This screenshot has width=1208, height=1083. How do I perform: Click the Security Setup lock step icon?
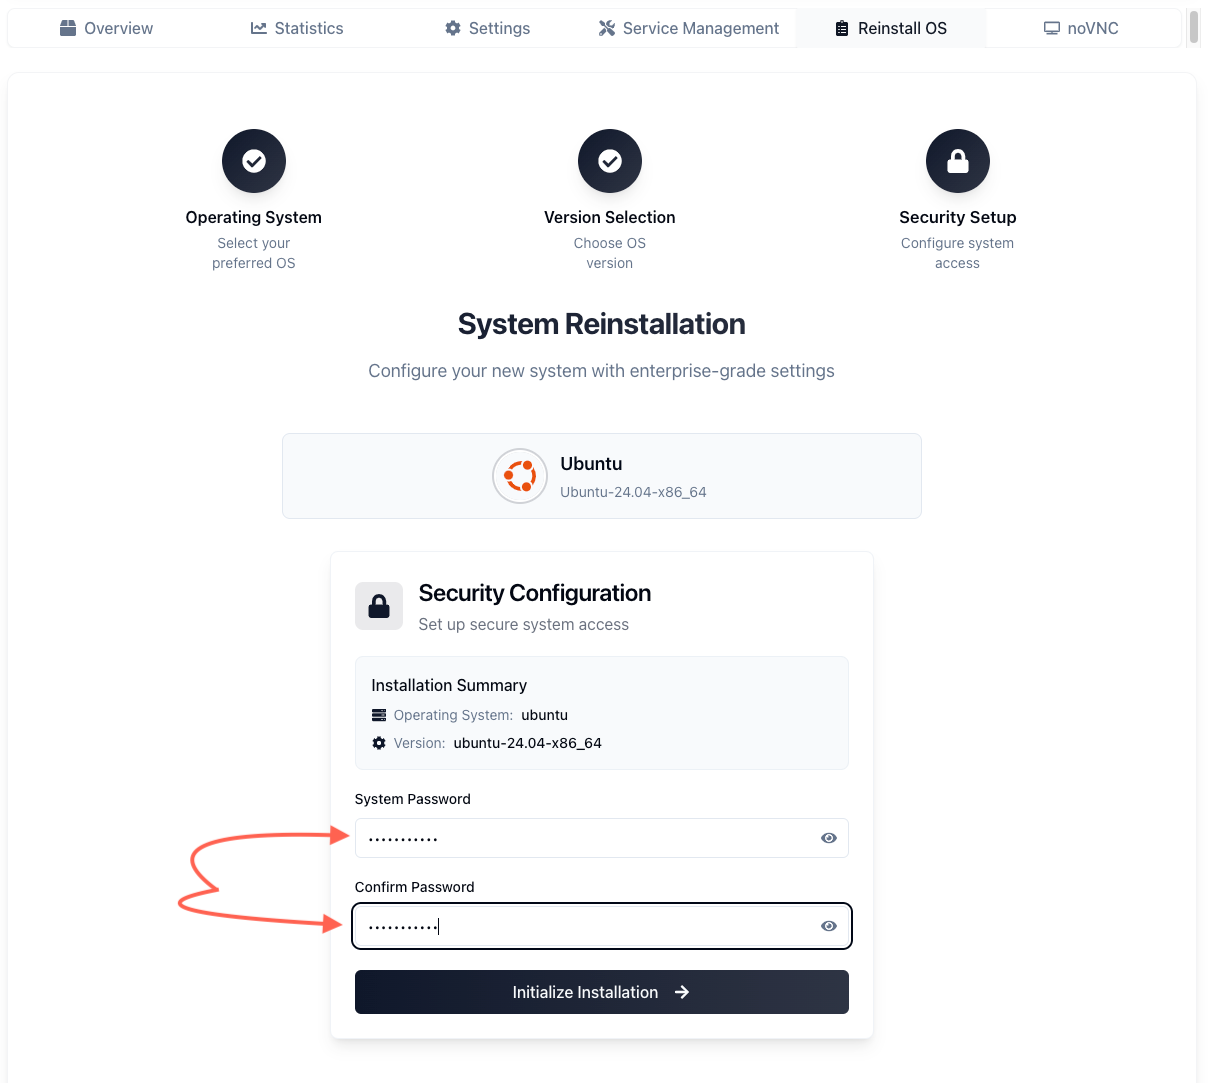[958, 161]
